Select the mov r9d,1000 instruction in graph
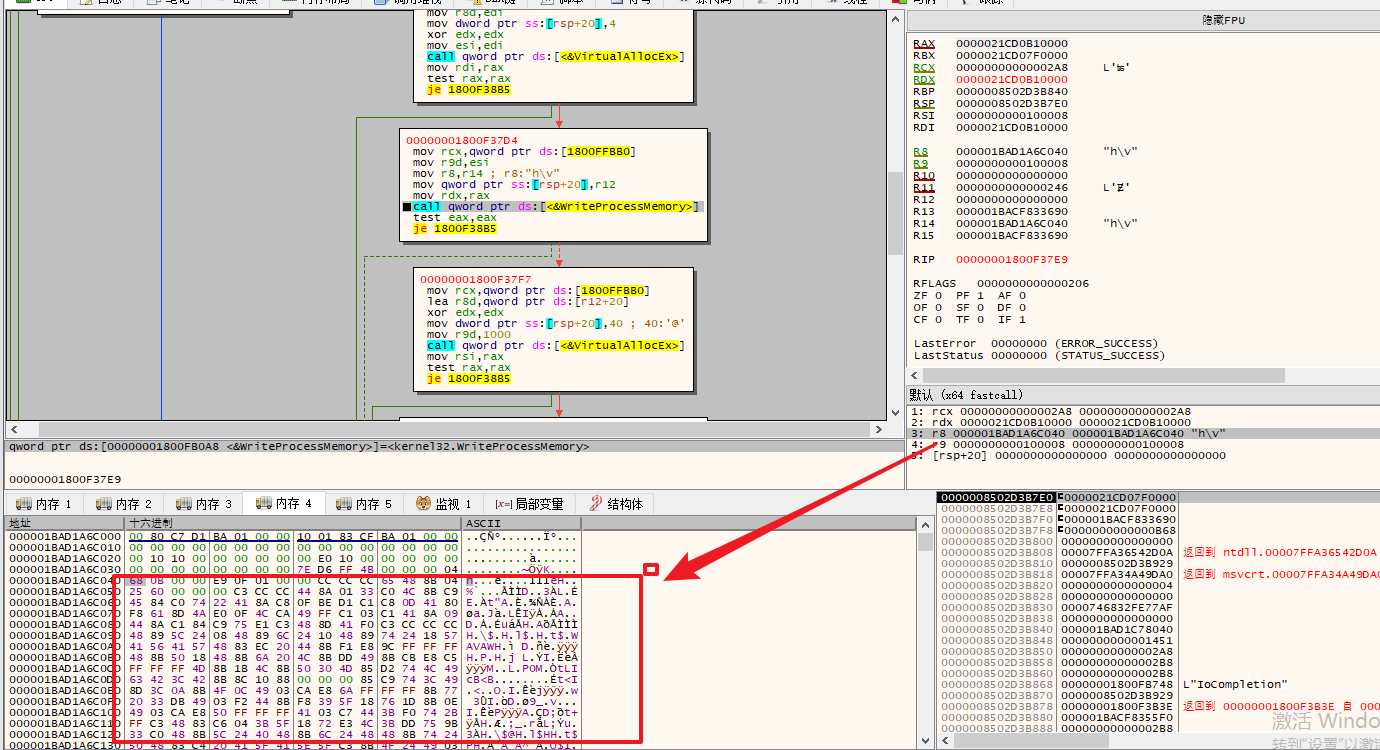Screen dimensions: 1380x750 (x=467, y=334)
